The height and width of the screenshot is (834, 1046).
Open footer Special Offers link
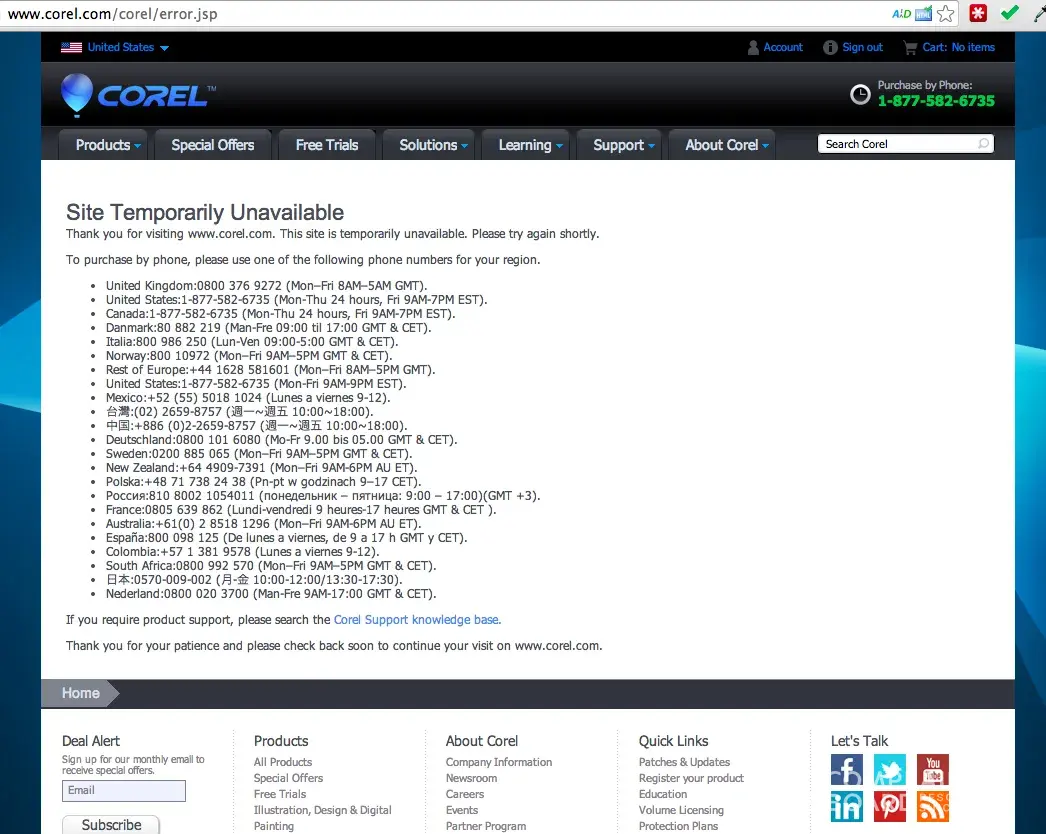click(x=288, y=778)
